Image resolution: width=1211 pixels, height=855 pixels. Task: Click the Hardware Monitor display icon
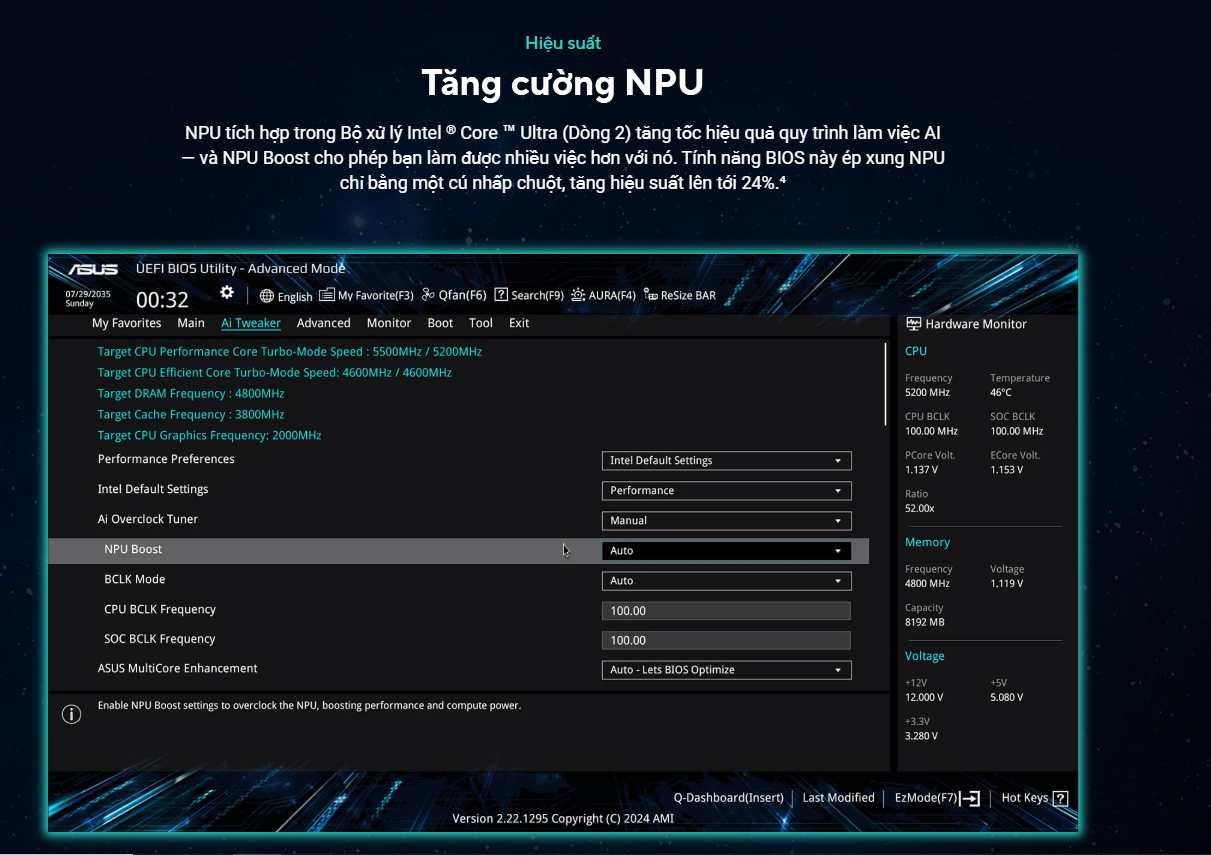(x=914, y=324)
